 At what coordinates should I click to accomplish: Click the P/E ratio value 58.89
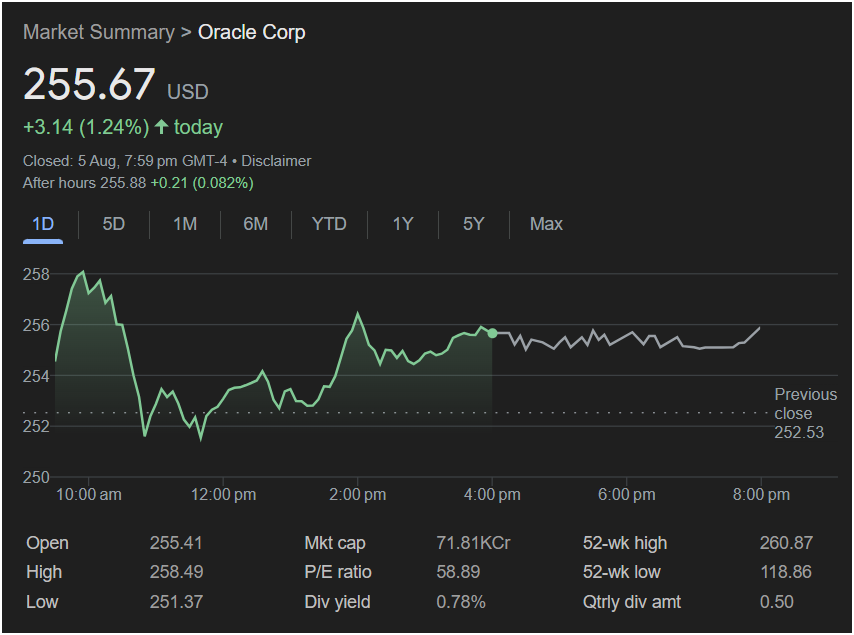[x=458, y=572]
